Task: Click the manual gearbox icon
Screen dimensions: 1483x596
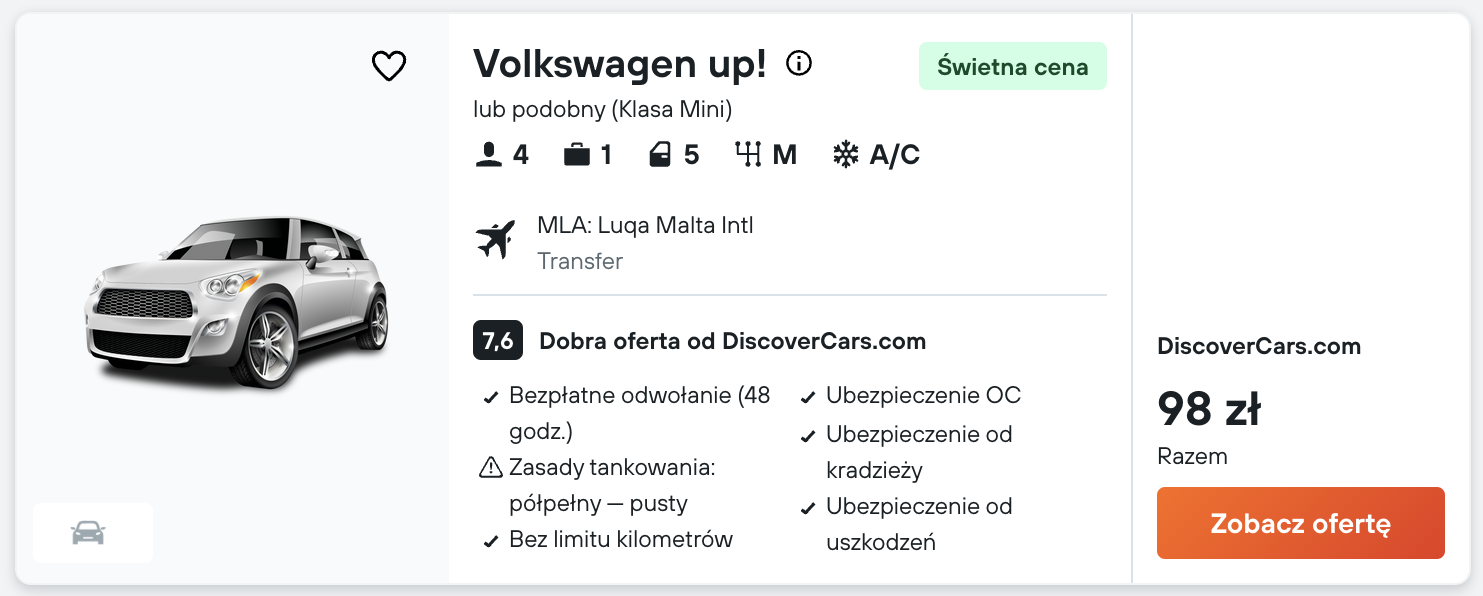Action: (x=748, y=155)
